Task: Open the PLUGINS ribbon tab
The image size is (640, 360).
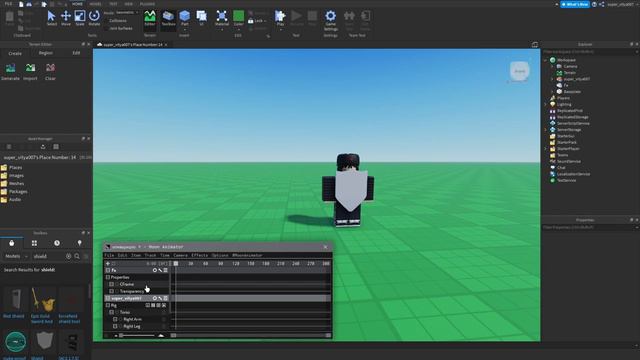Action: (147, 4)
